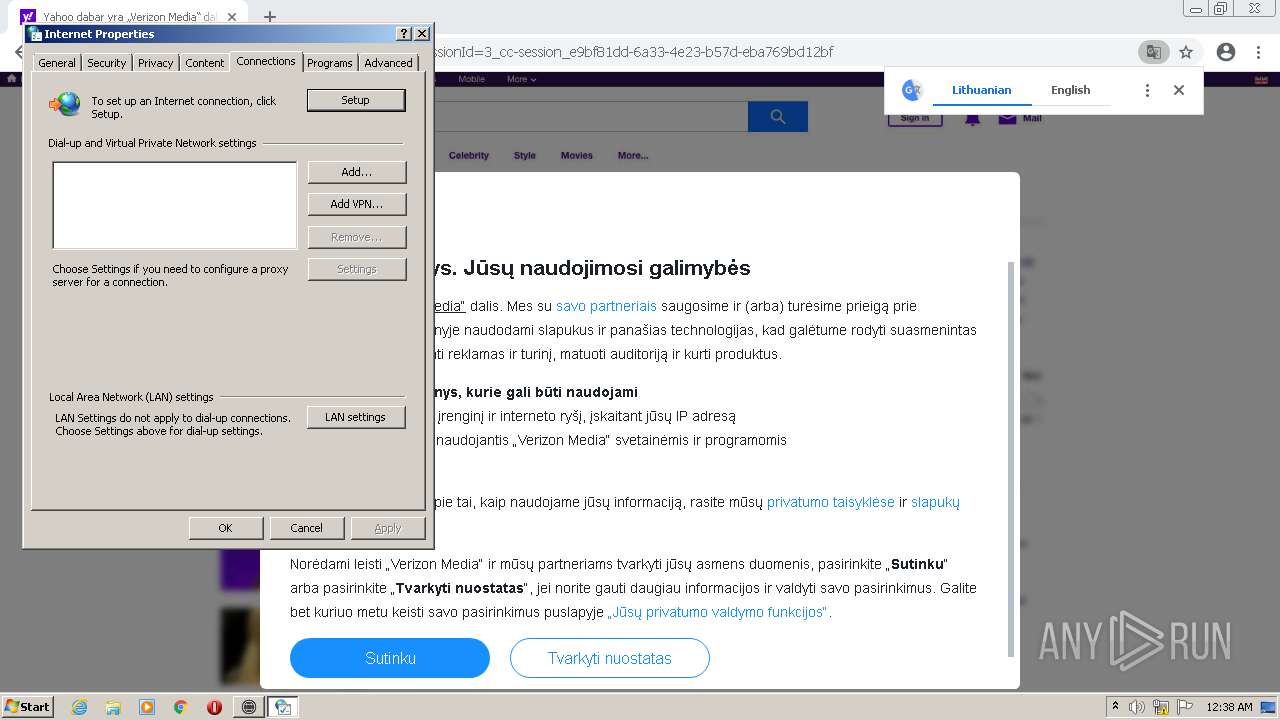Open the Movies section on Yahoo
The width and height of the screenshot is (1280, 720).
tap(577, 155)
